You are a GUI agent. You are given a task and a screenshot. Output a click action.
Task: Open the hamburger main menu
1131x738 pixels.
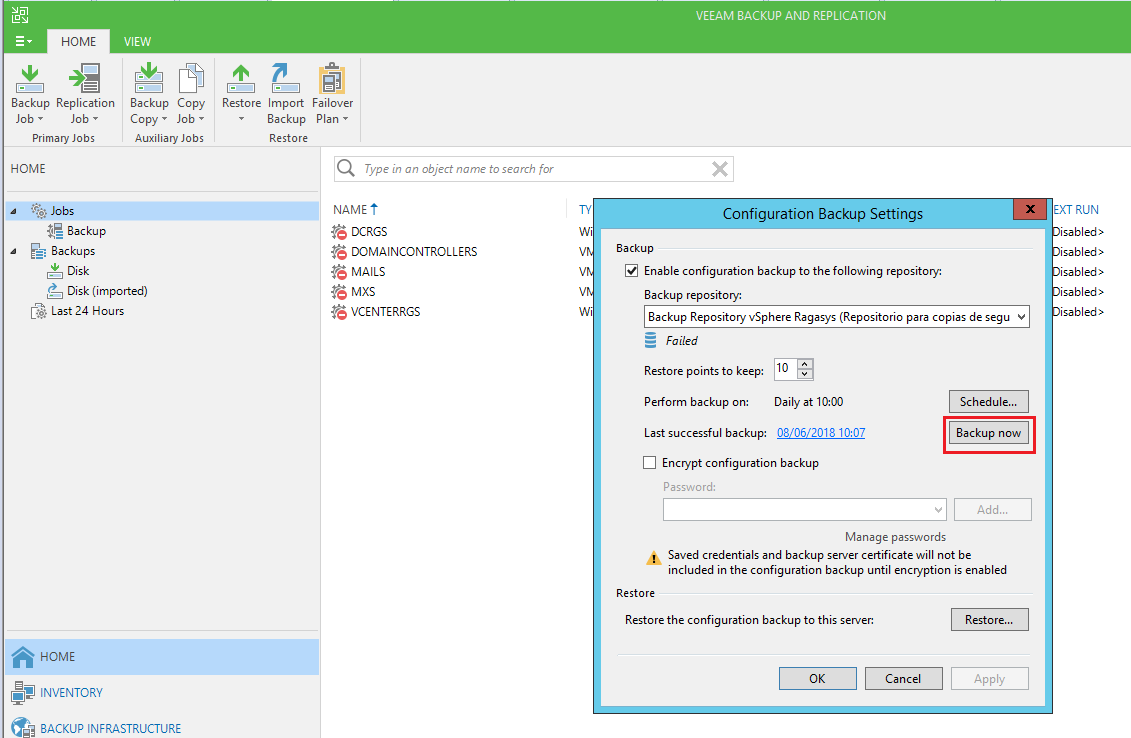[x=21, y=41]
